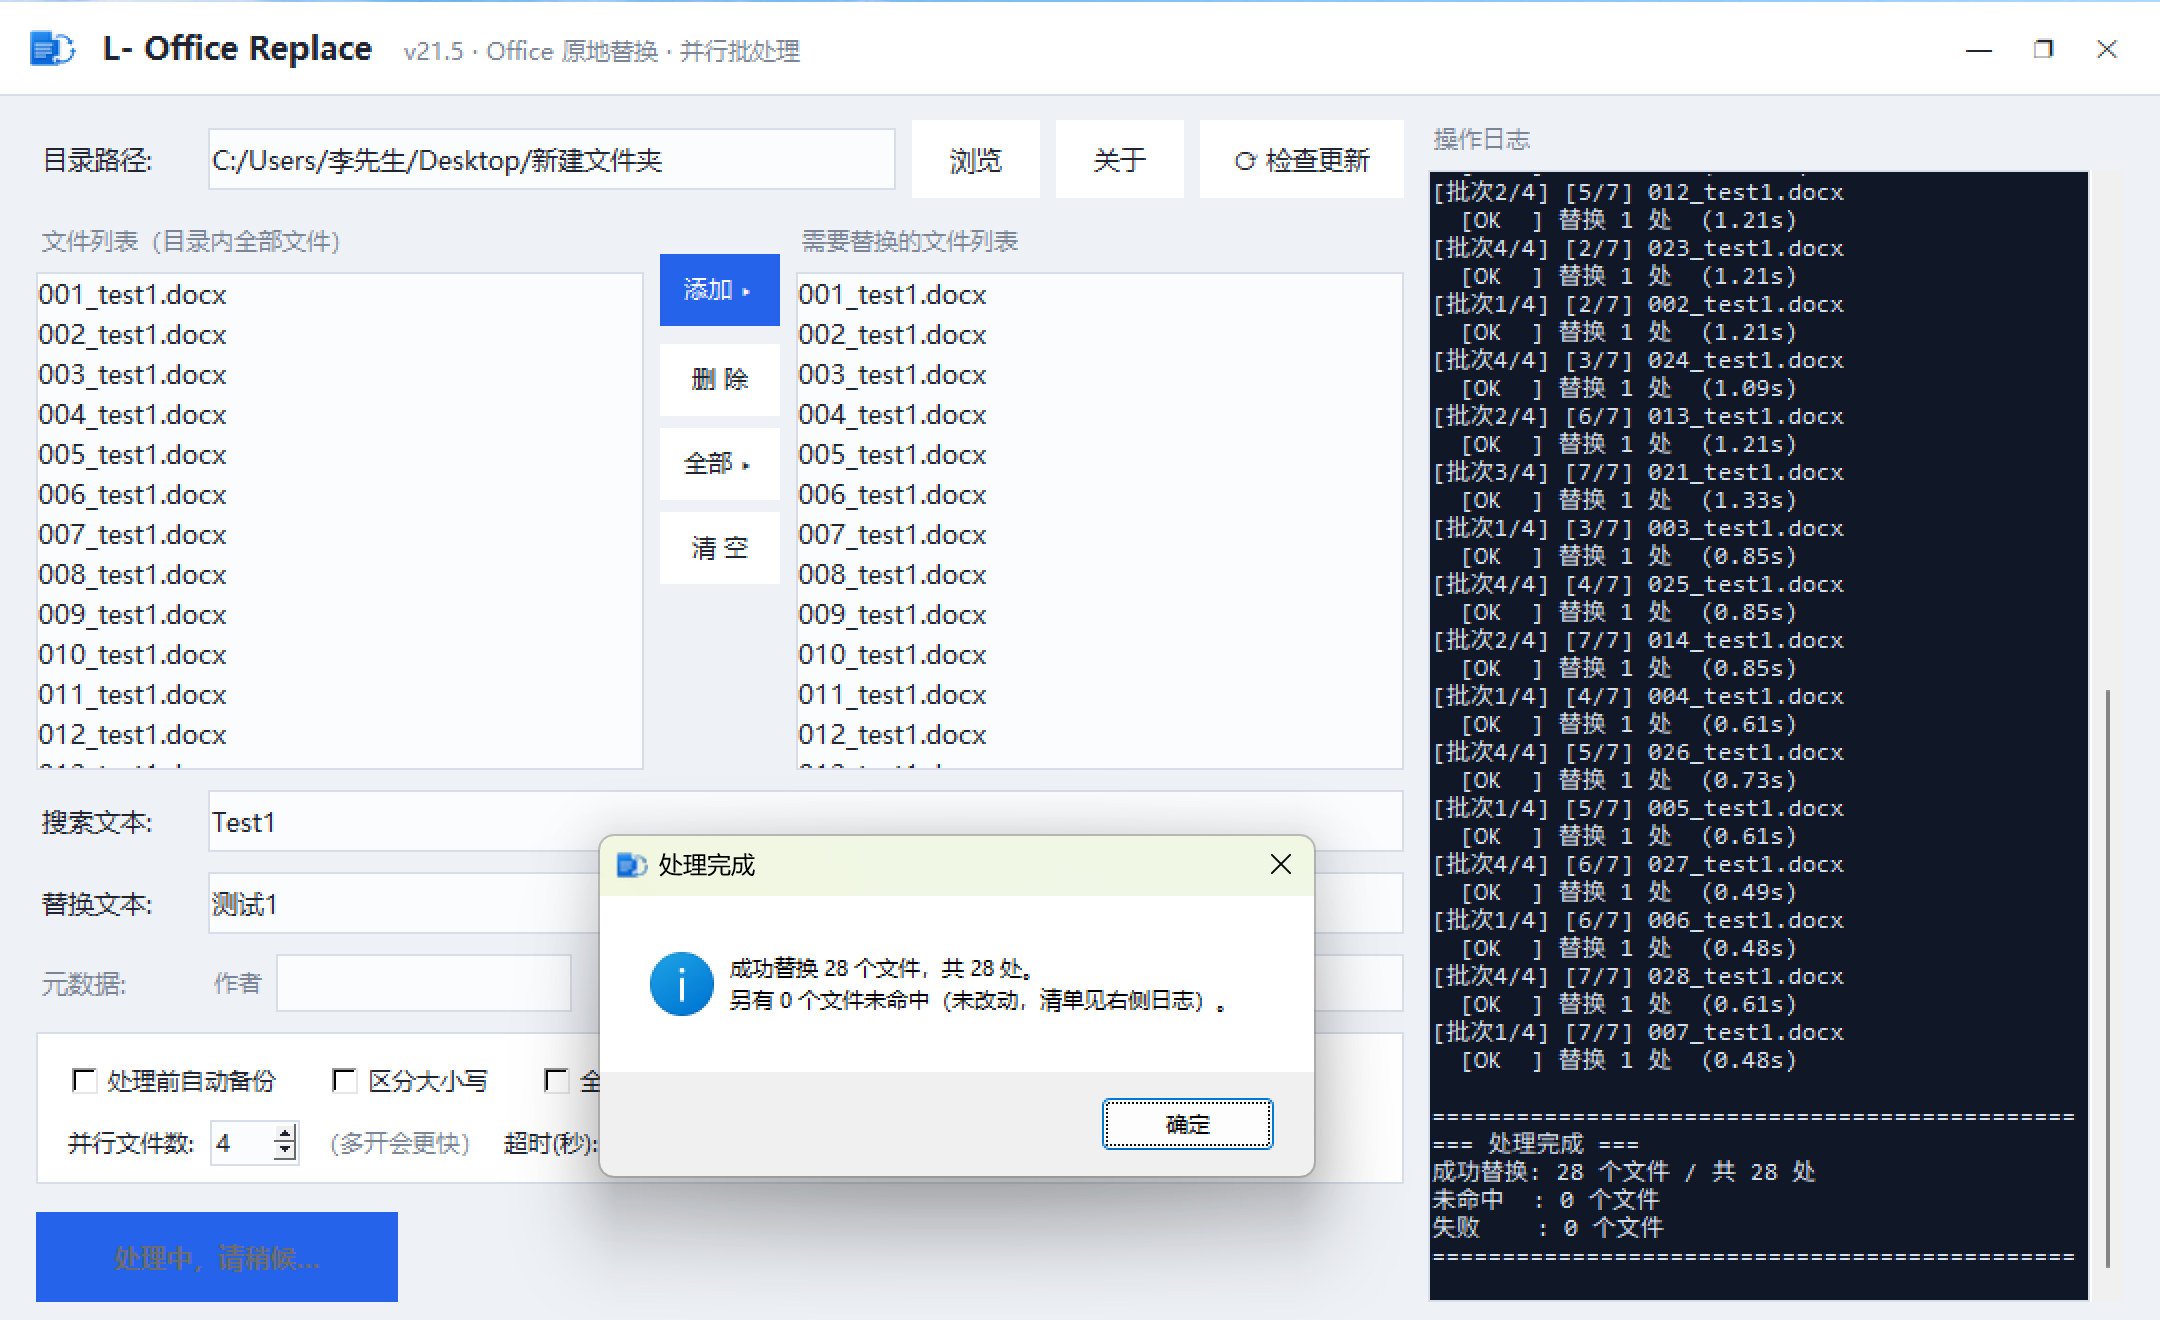Click the L-Office Replace app logo icon
This screenshot has height=1320, width=2160.
coord(52,48)
